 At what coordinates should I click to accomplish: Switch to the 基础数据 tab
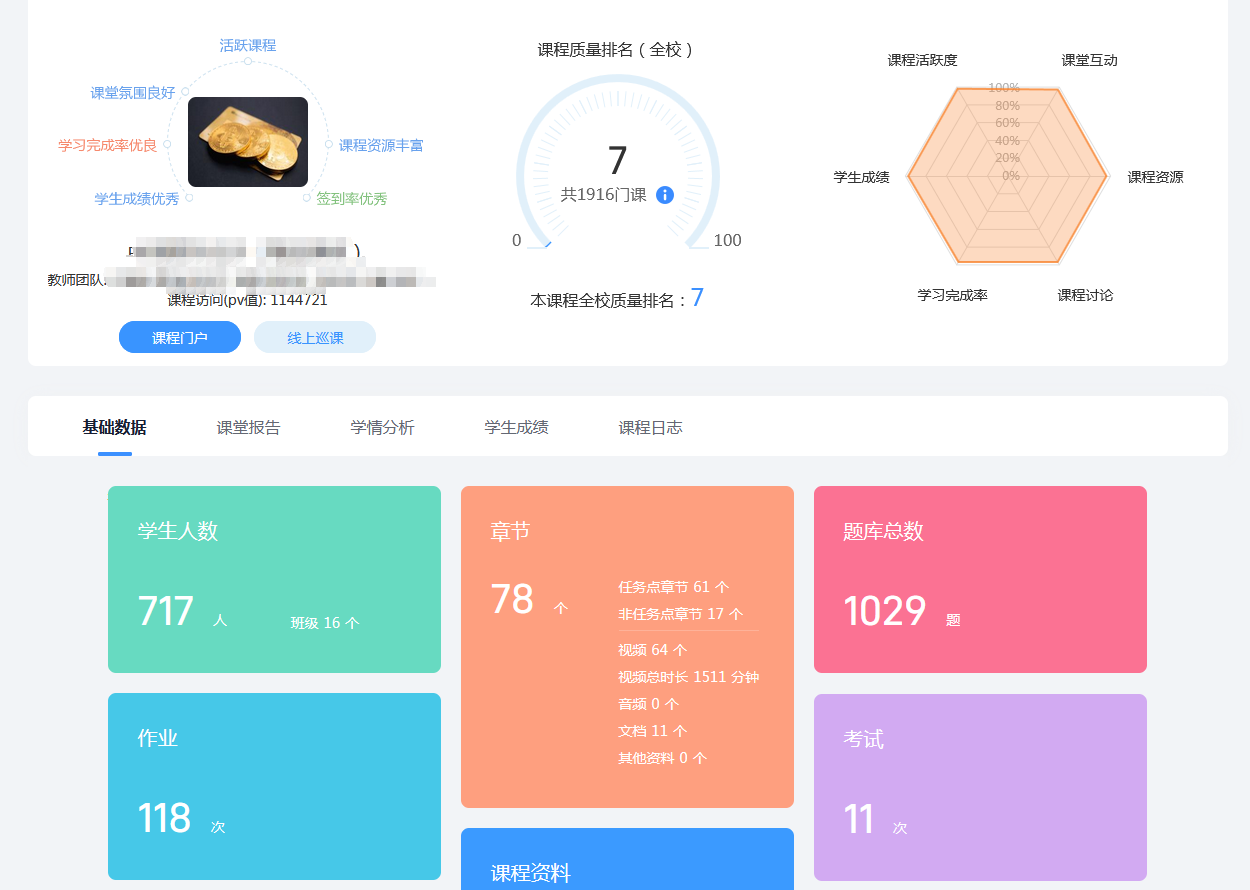[x=114, y=427]
